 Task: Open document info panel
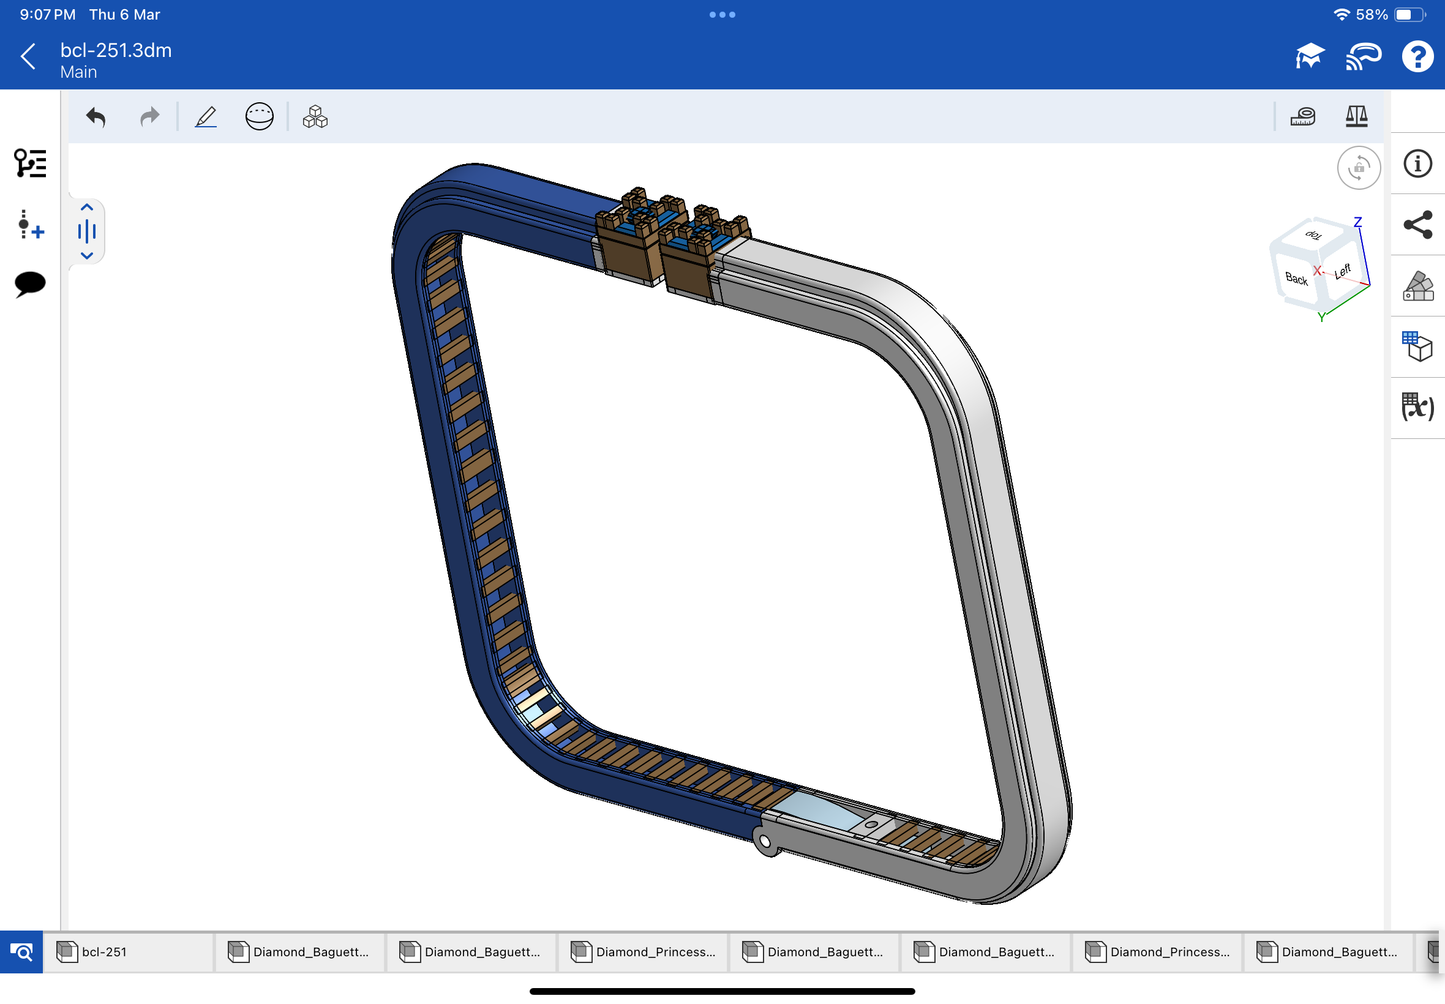1417,164
